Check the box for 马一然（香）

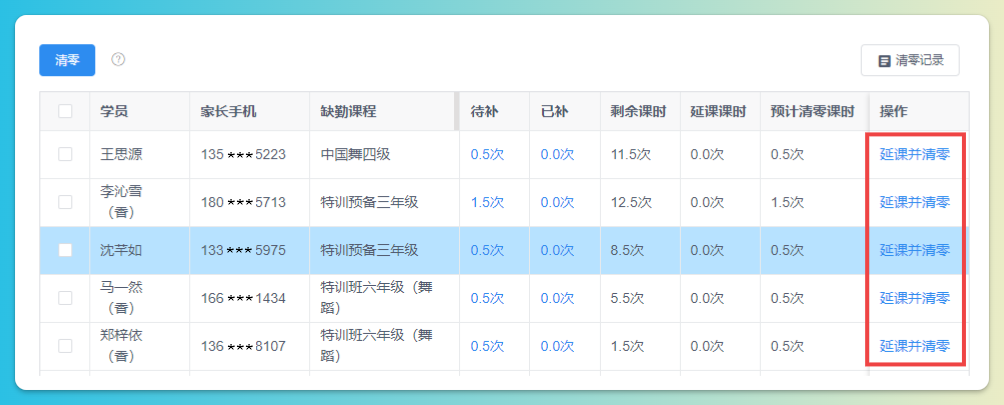click(65, 298)
